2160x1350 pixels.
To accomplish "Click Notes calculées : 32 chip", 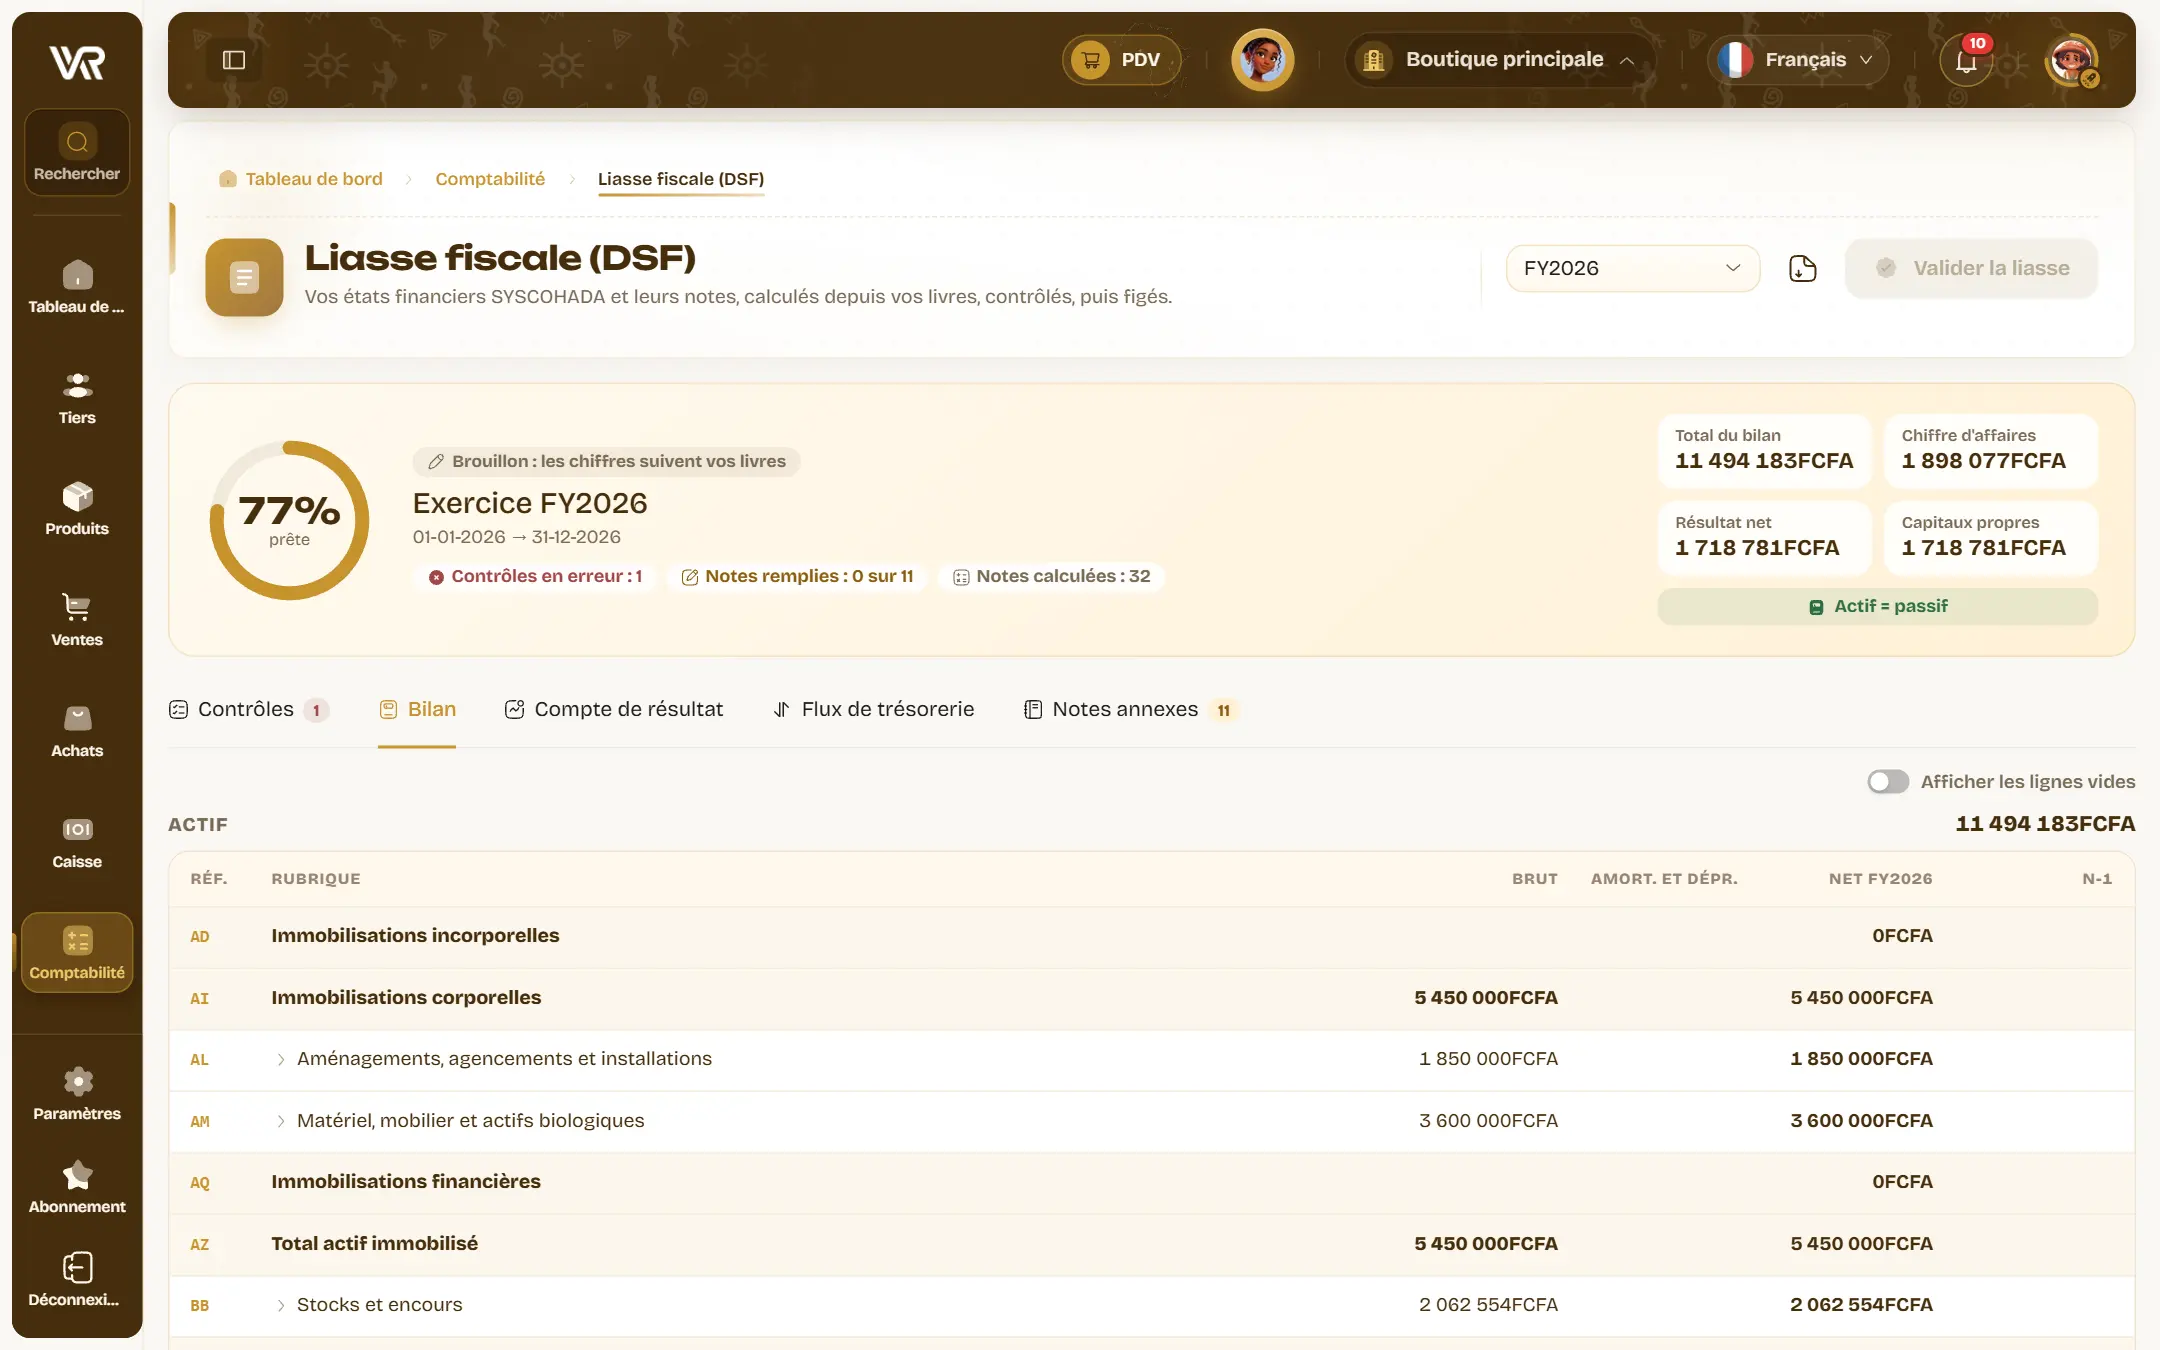I will 1052,577.
